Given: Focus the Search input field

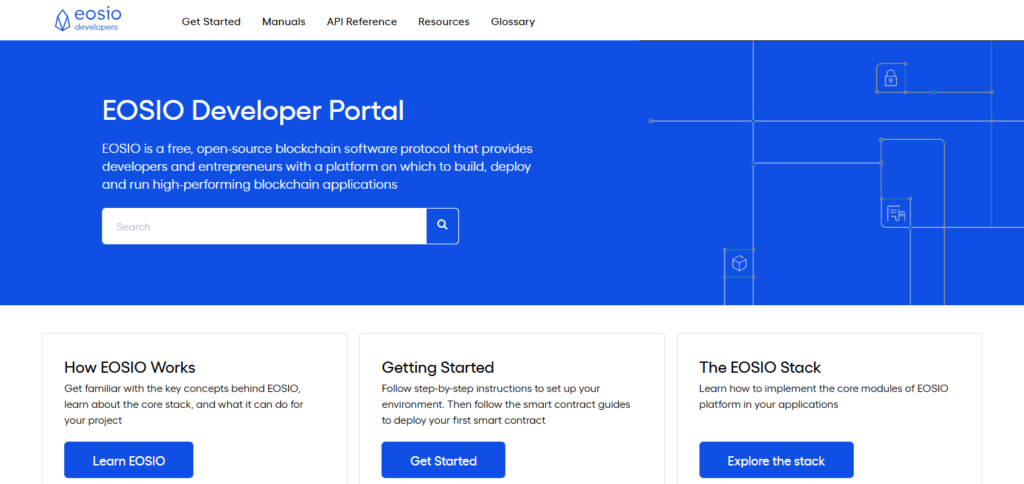Looking at the screenshot, I should [264, 226].
